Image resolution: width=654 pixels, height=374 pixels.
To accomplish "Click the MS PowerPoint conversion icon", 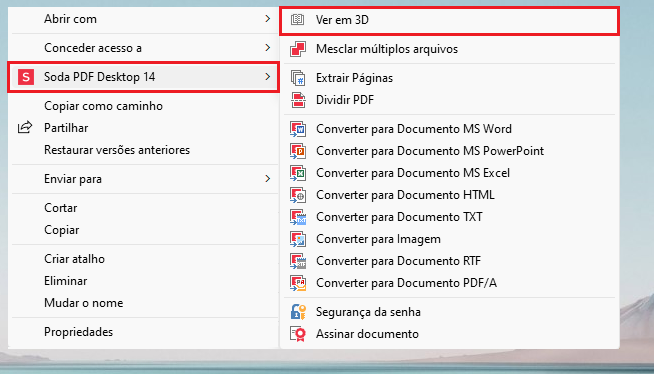I will [298, 151].
